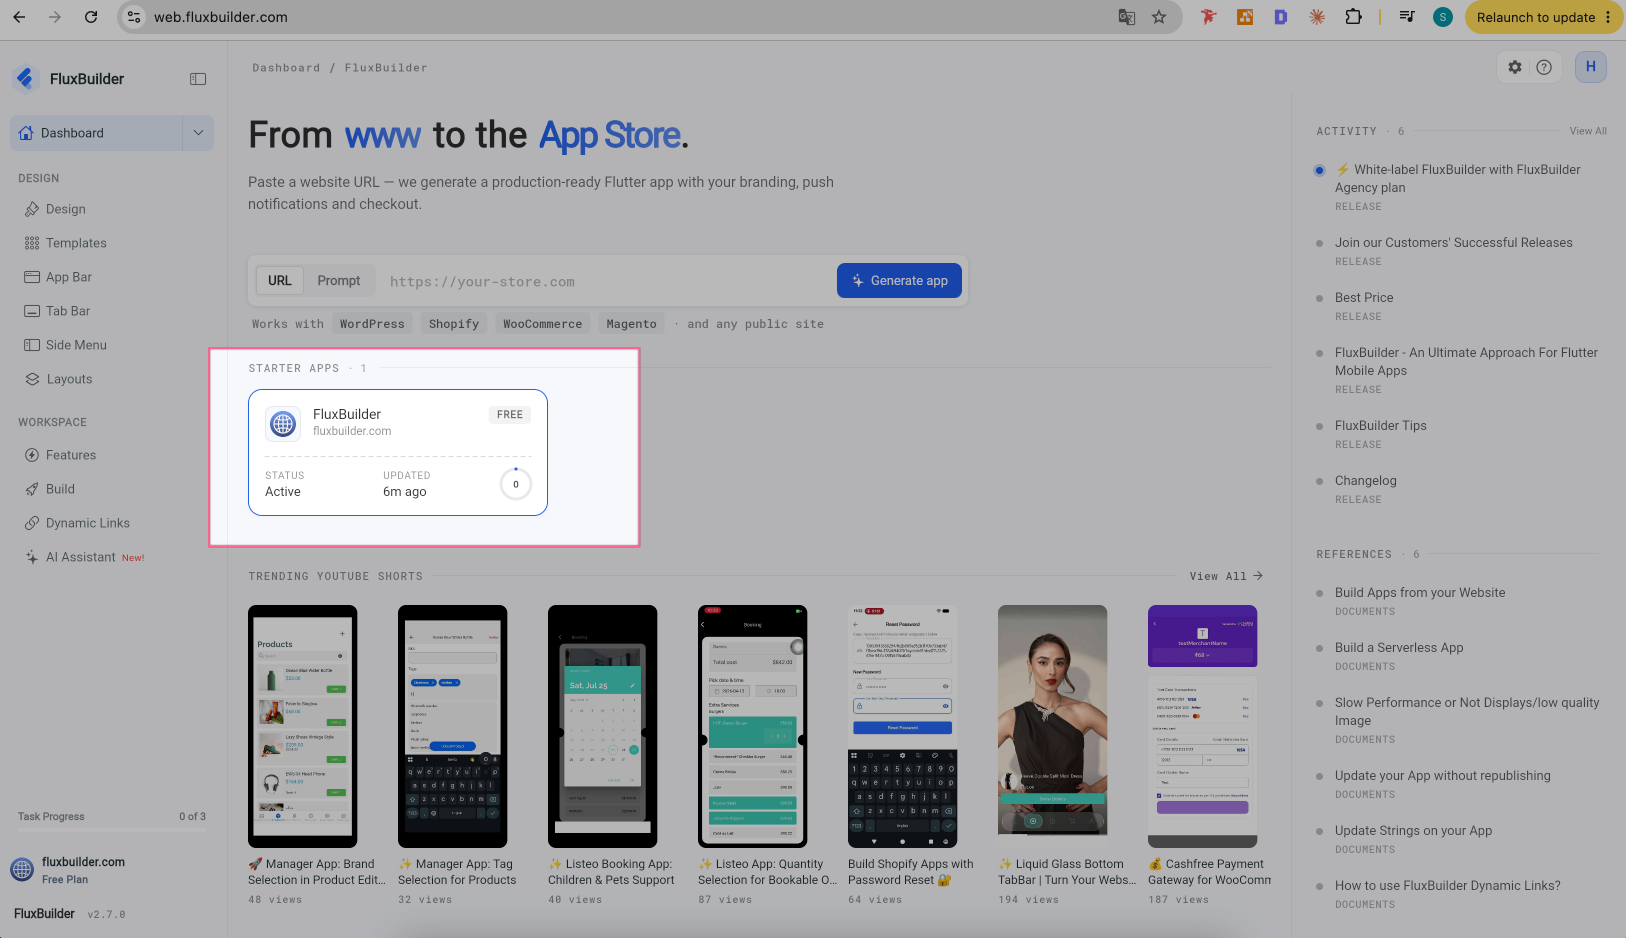Select the White-label FluxBuilder activity radio dot
Image resolution: width=1626 pixels, height=938 pixels.
[x=1319, y=170]
